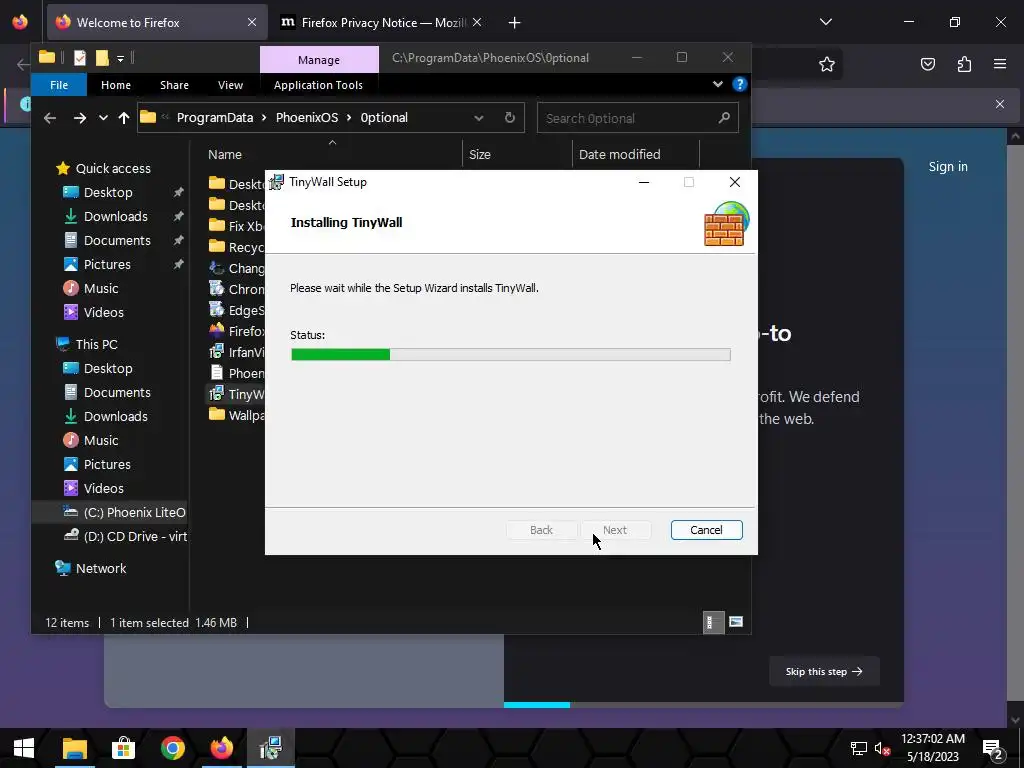Open a new Firefox tab
This screenshot has width=1024, height=768.
click(x=514, y=23)
